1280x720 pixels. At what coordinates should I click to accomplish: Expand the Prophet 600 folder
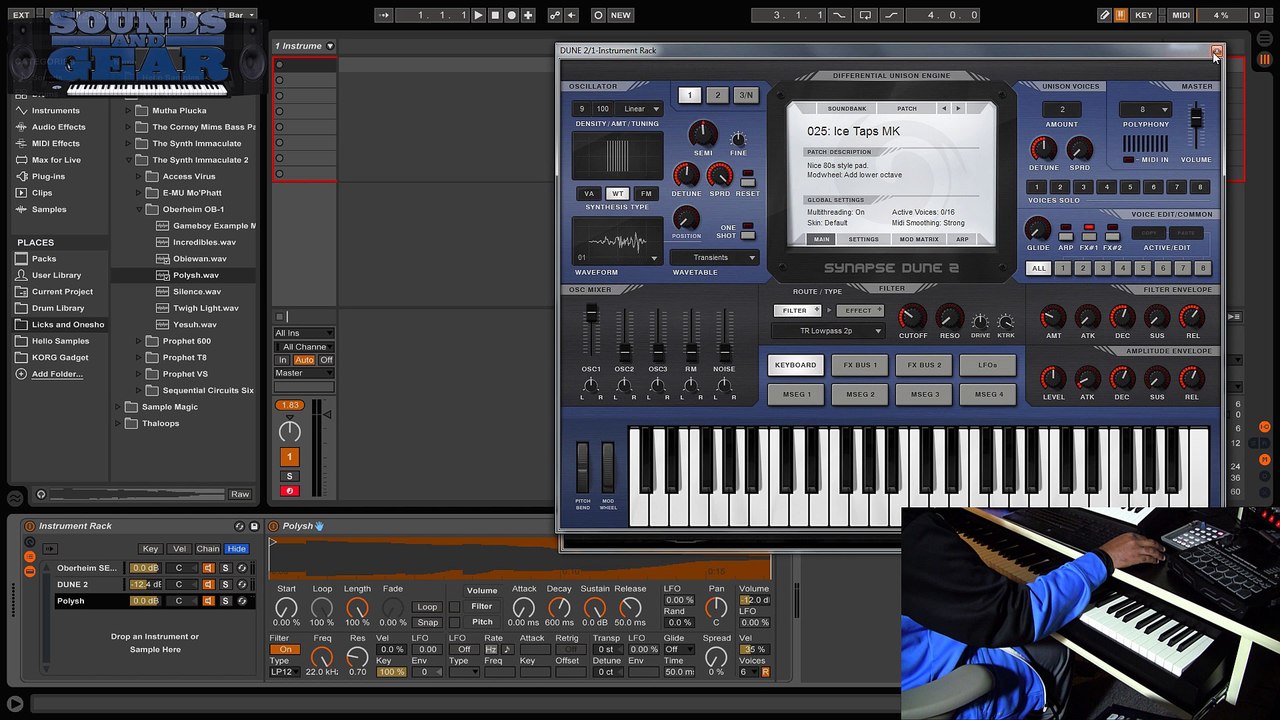pos(140,341)
